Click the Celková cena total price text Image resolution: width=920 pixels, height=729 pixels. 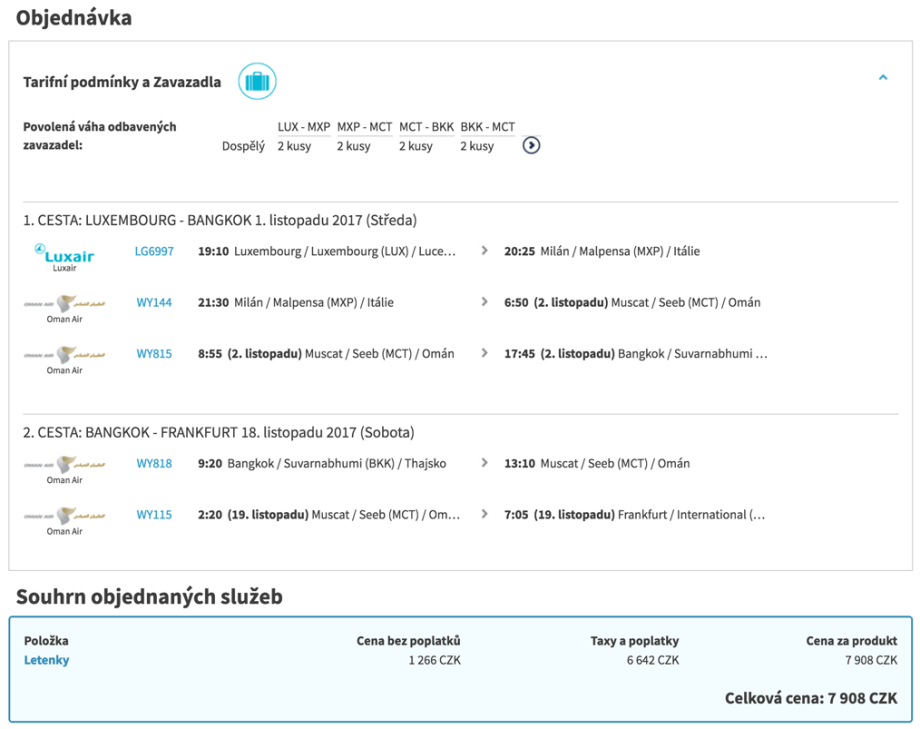point(810,698)
